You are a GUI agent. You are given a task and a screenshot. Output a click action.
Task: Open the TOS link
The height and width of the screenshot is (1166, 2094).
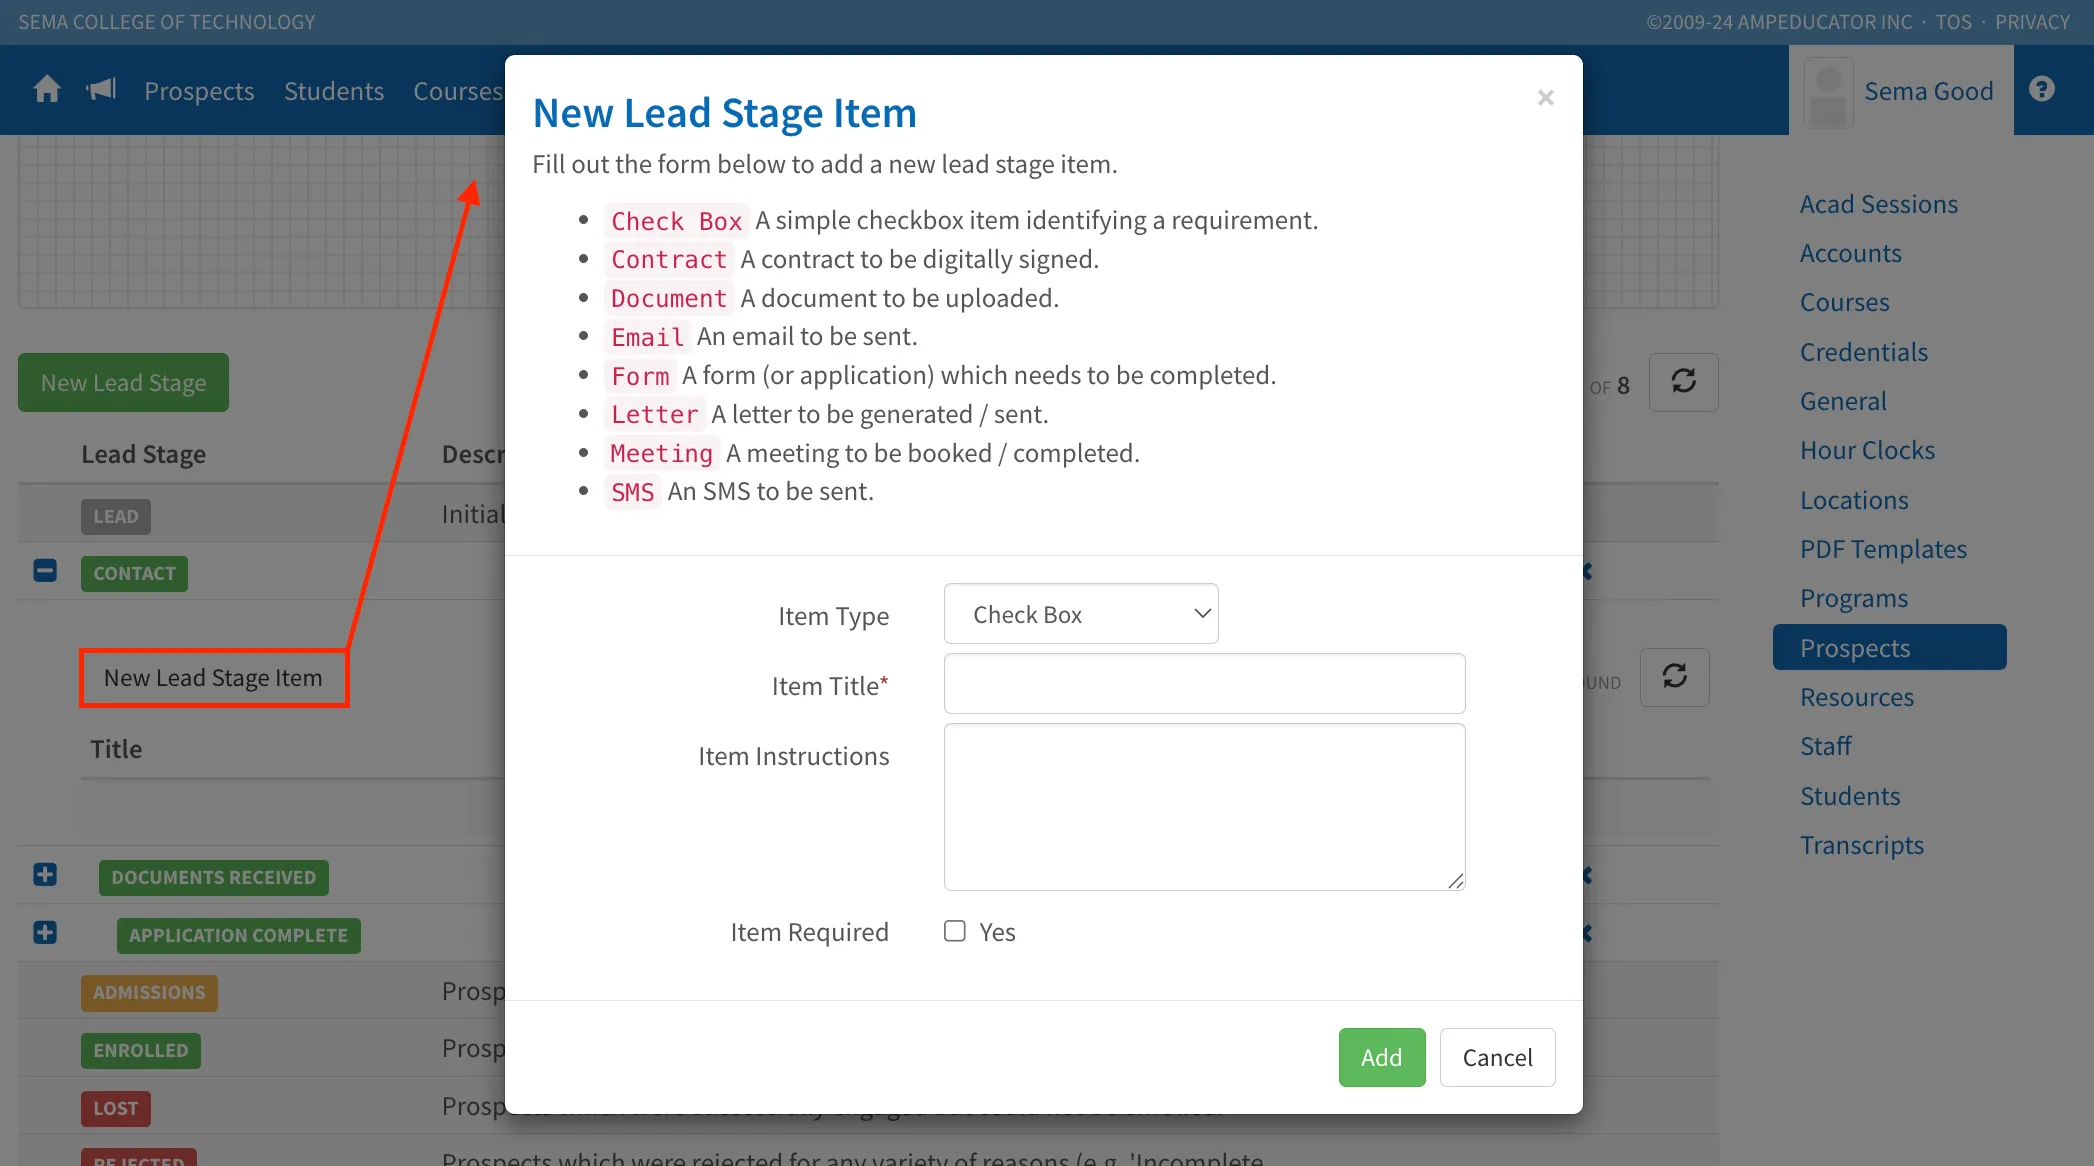[1953, 22]
